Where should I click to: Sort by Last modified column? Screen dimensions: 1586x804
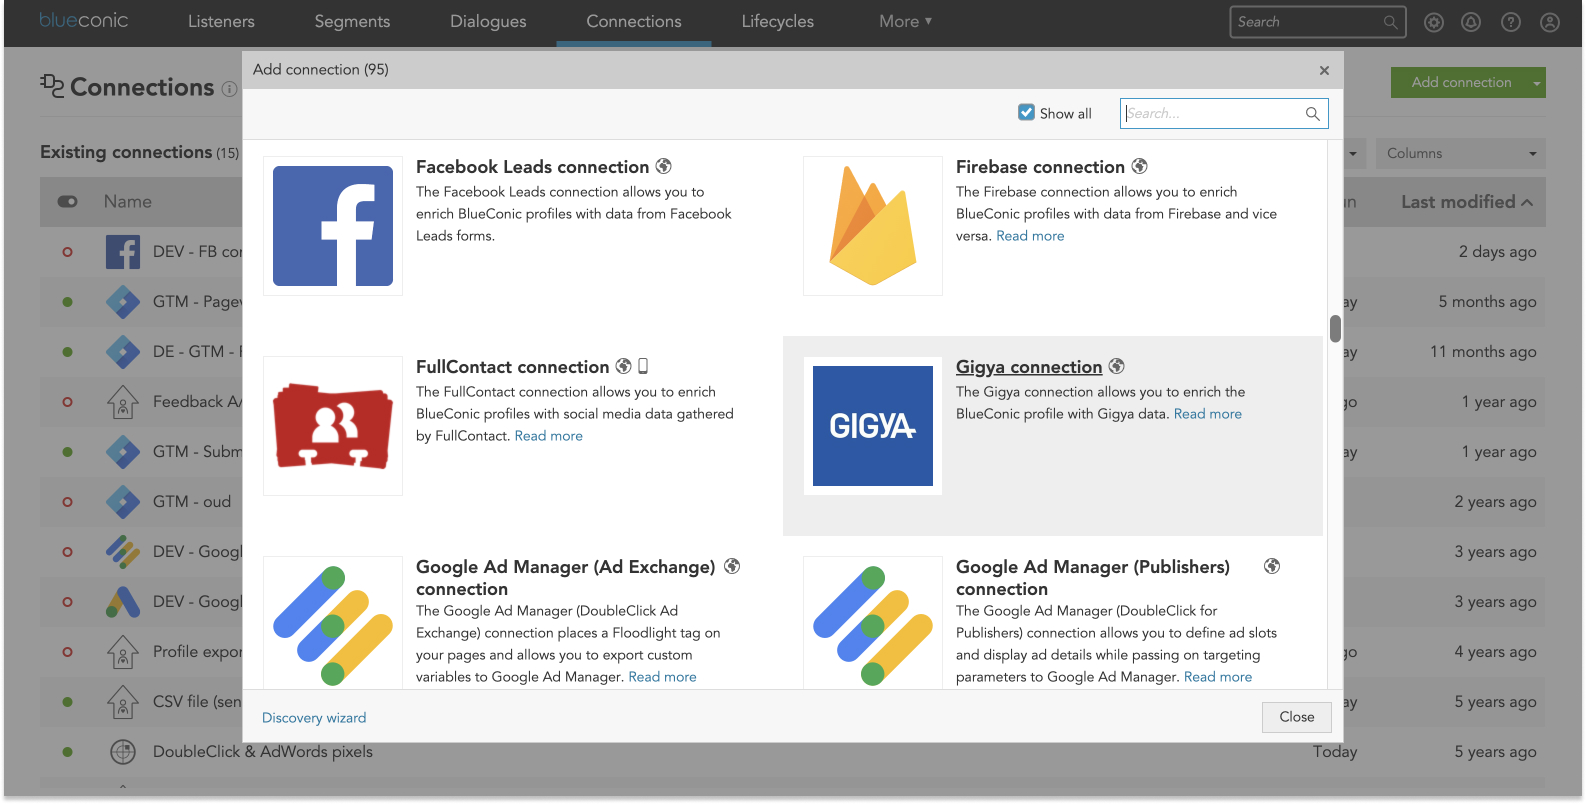(x=1466, y=202)
